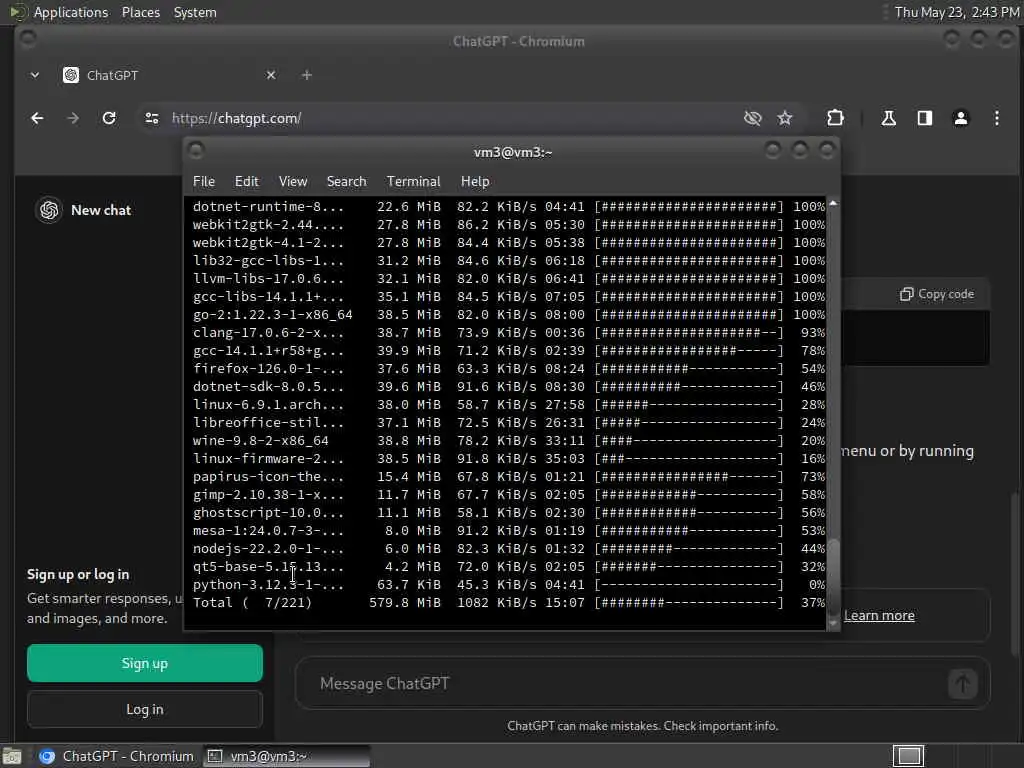This screenshot has height=768, width=1024.
Task: Click the vm3@vm3:~ terminal title
Action: coord(513,152)
